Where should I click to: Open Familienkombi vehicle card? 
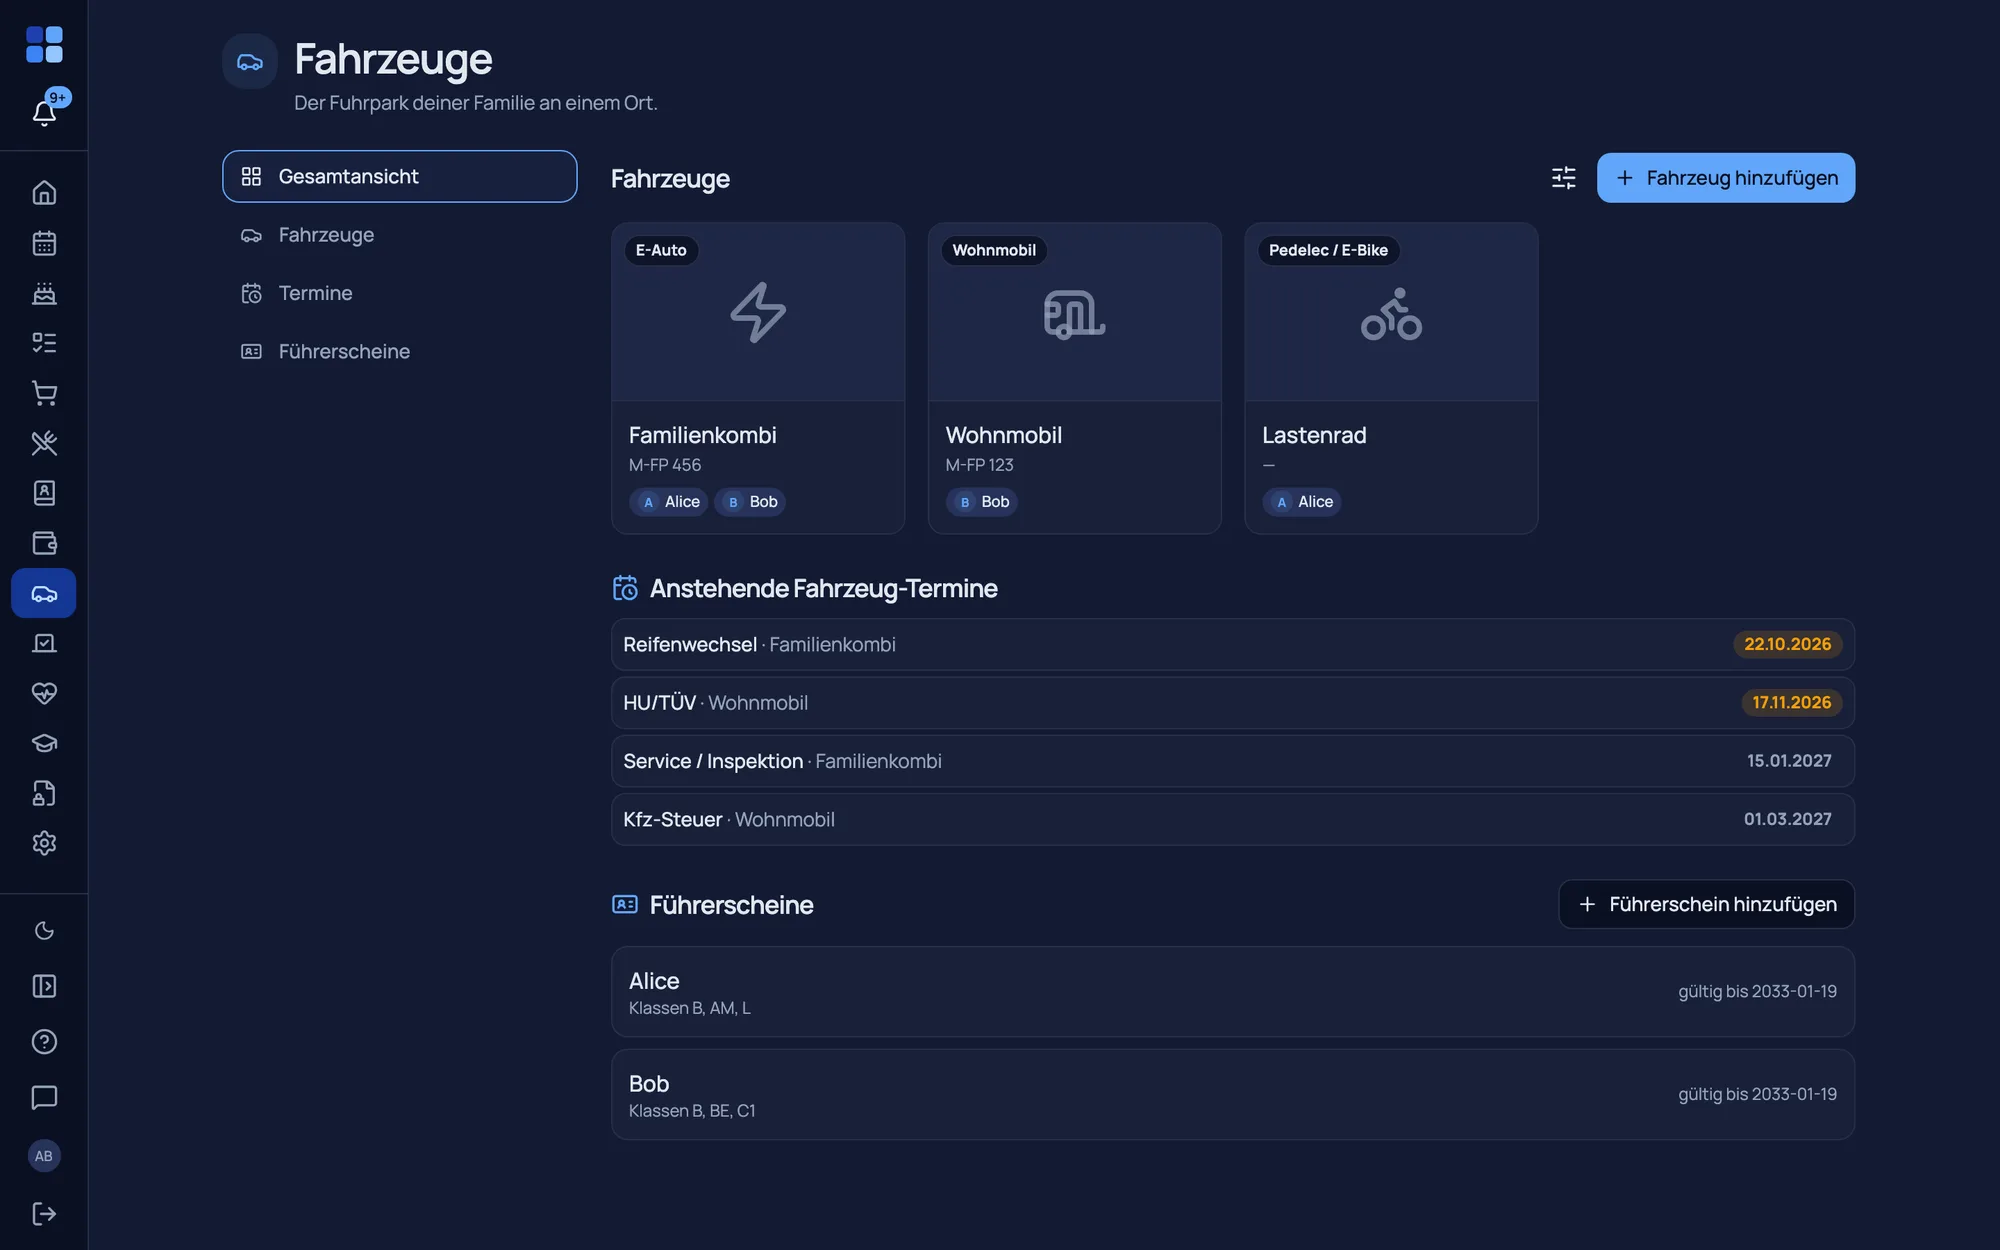click(x=758, y=378)
